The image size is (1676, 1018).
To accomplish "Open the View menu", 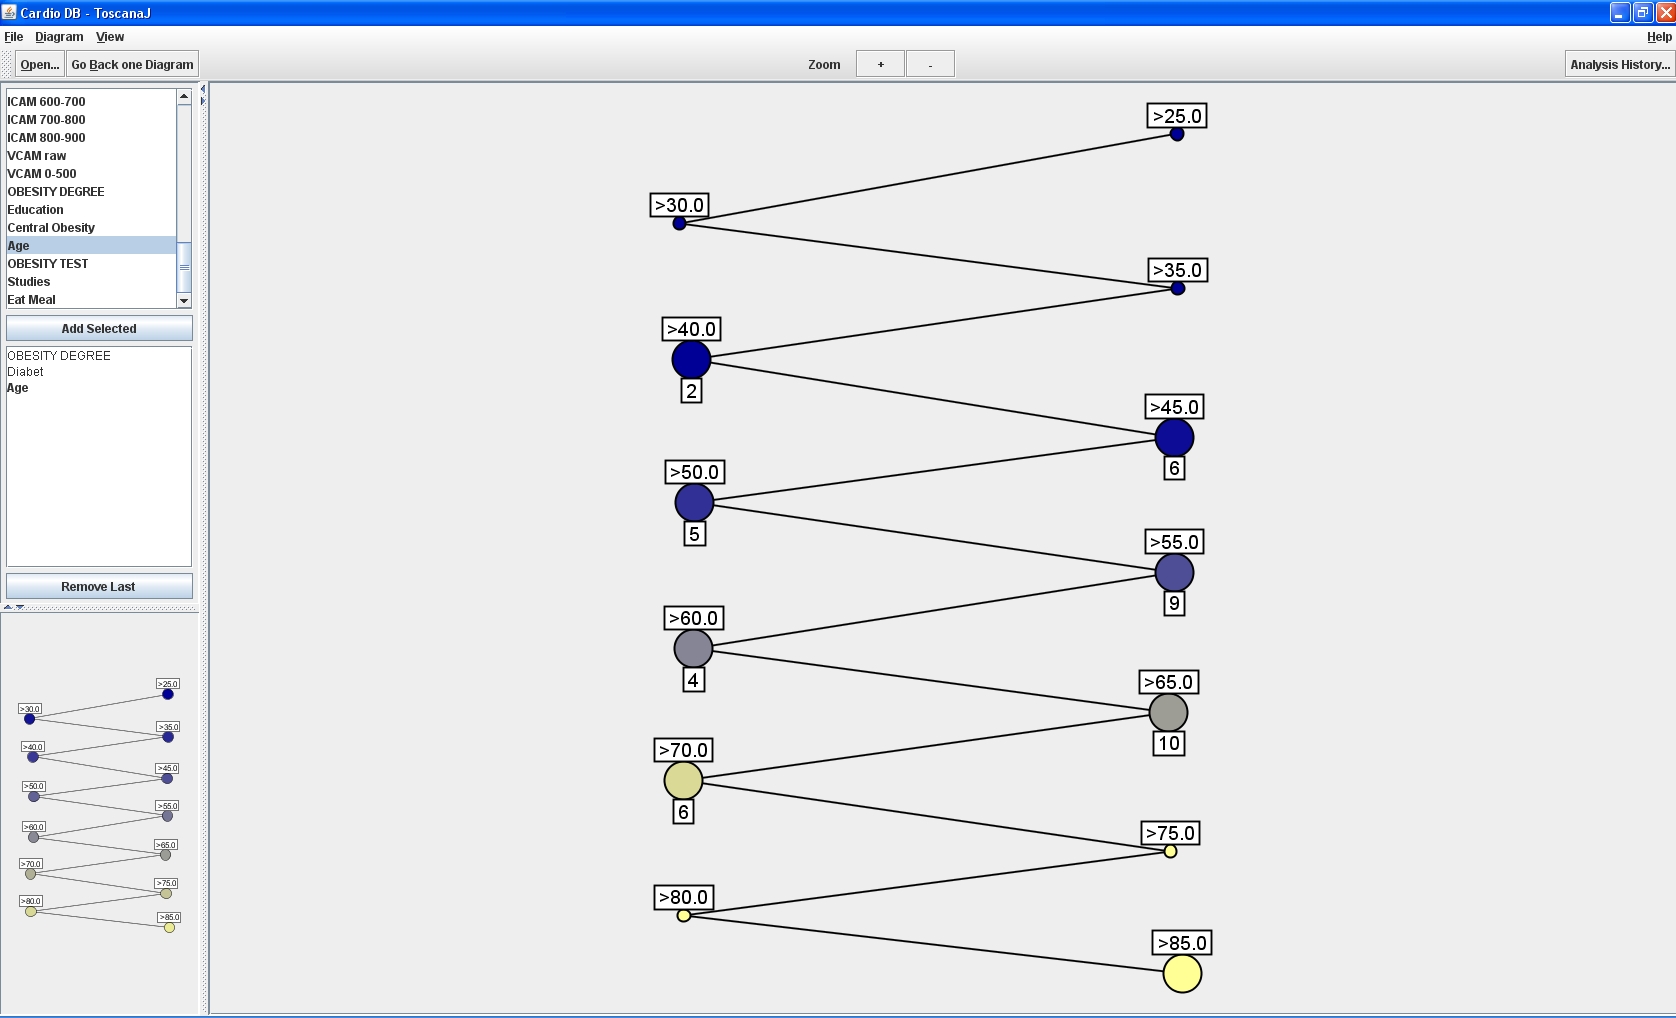I will pos(110,37).
